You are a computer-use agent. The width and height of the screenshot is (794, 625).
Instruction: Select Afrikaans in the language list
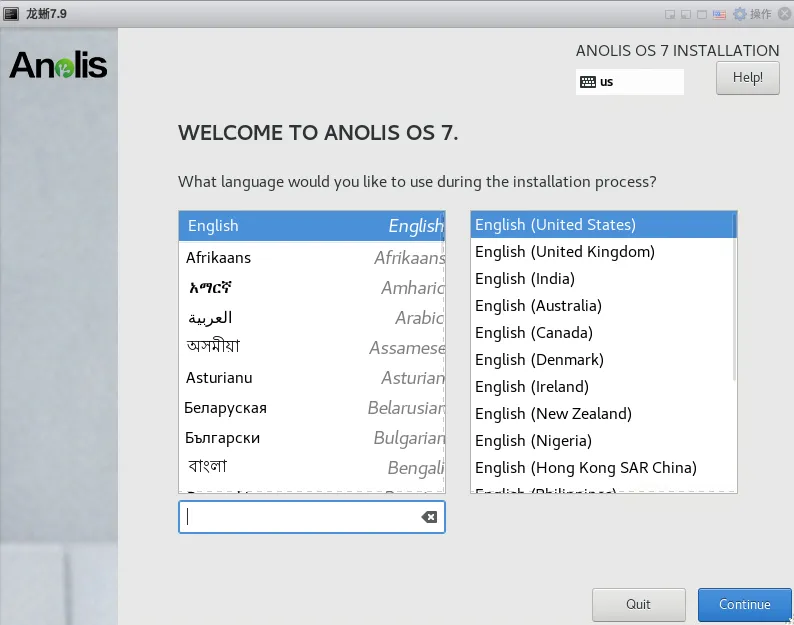point(311,257)
